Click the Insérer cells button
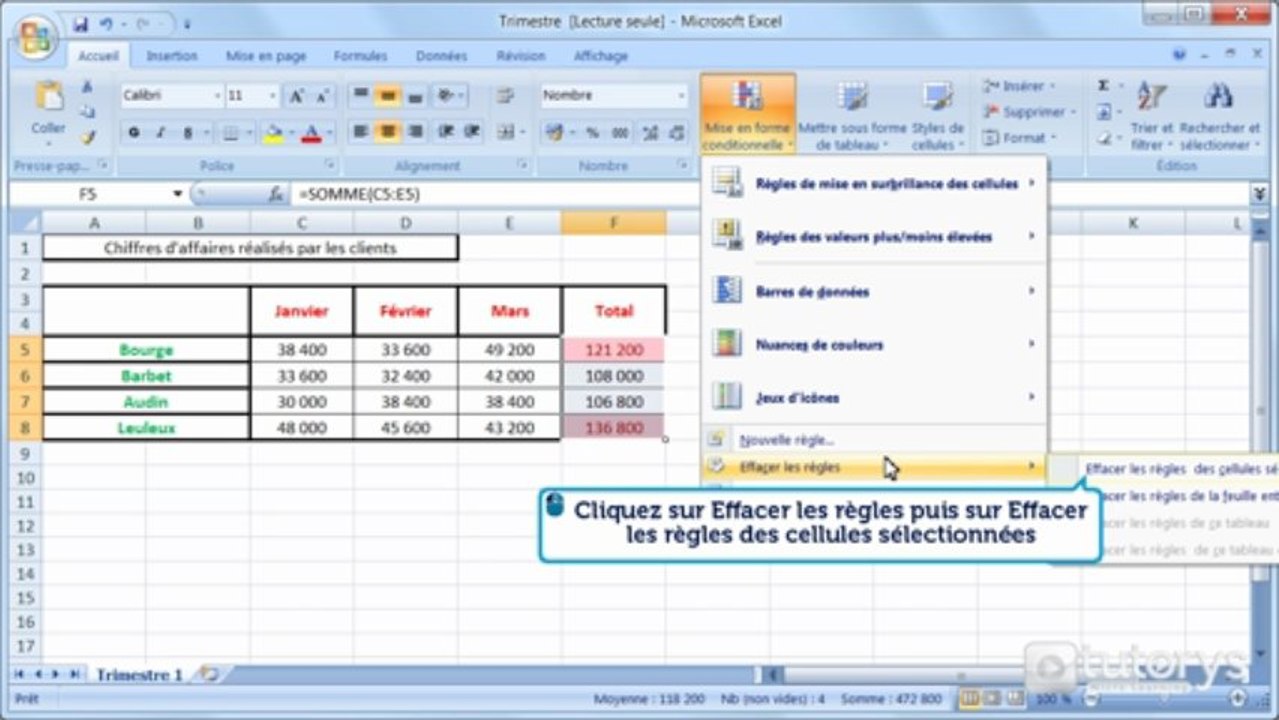The width and height of the screenshot is (1279, 720). [x=1018, y=87]
